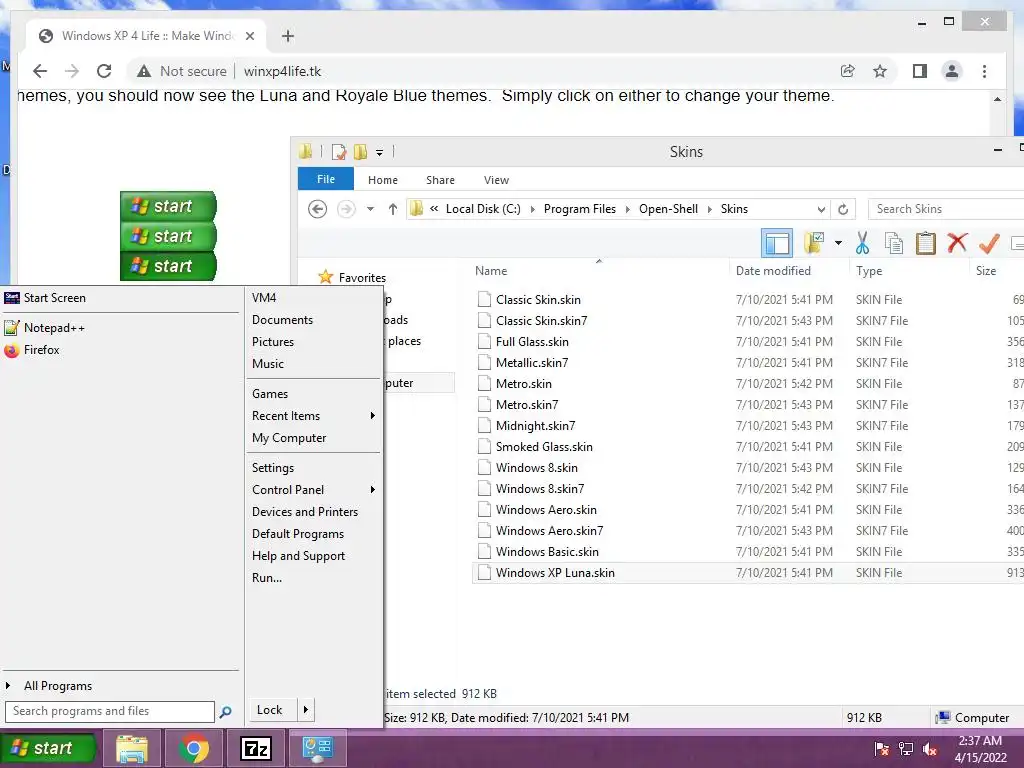Open Chrome from the taskbar
1024x768 pixels.
click(x=194, y=749)
